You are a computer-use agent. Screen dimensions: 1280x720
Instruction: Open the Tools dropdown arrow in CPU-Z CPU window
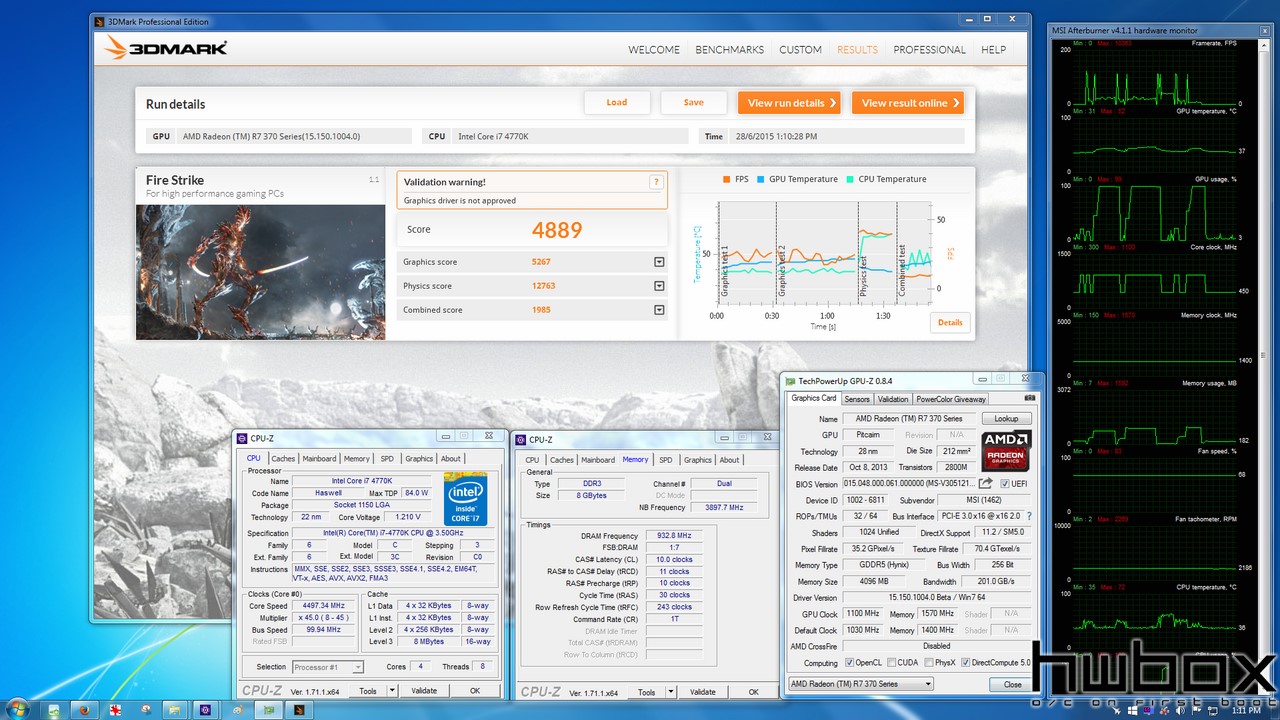pyautogui.click(x=392, y=691)
